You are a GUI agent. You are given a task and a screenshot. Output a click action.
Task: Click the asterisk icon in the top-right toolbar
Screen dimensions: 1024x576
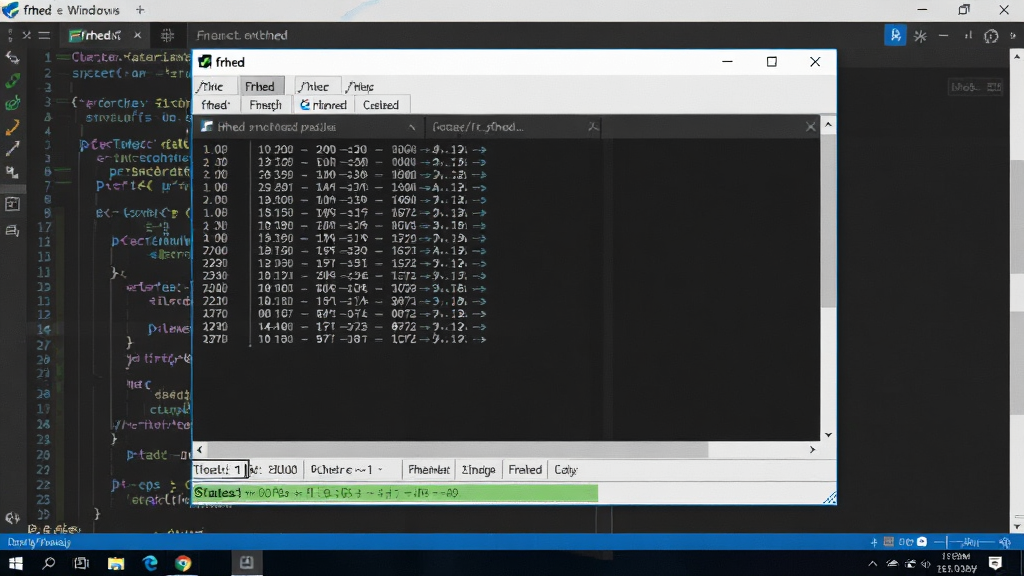click(920, 36)
